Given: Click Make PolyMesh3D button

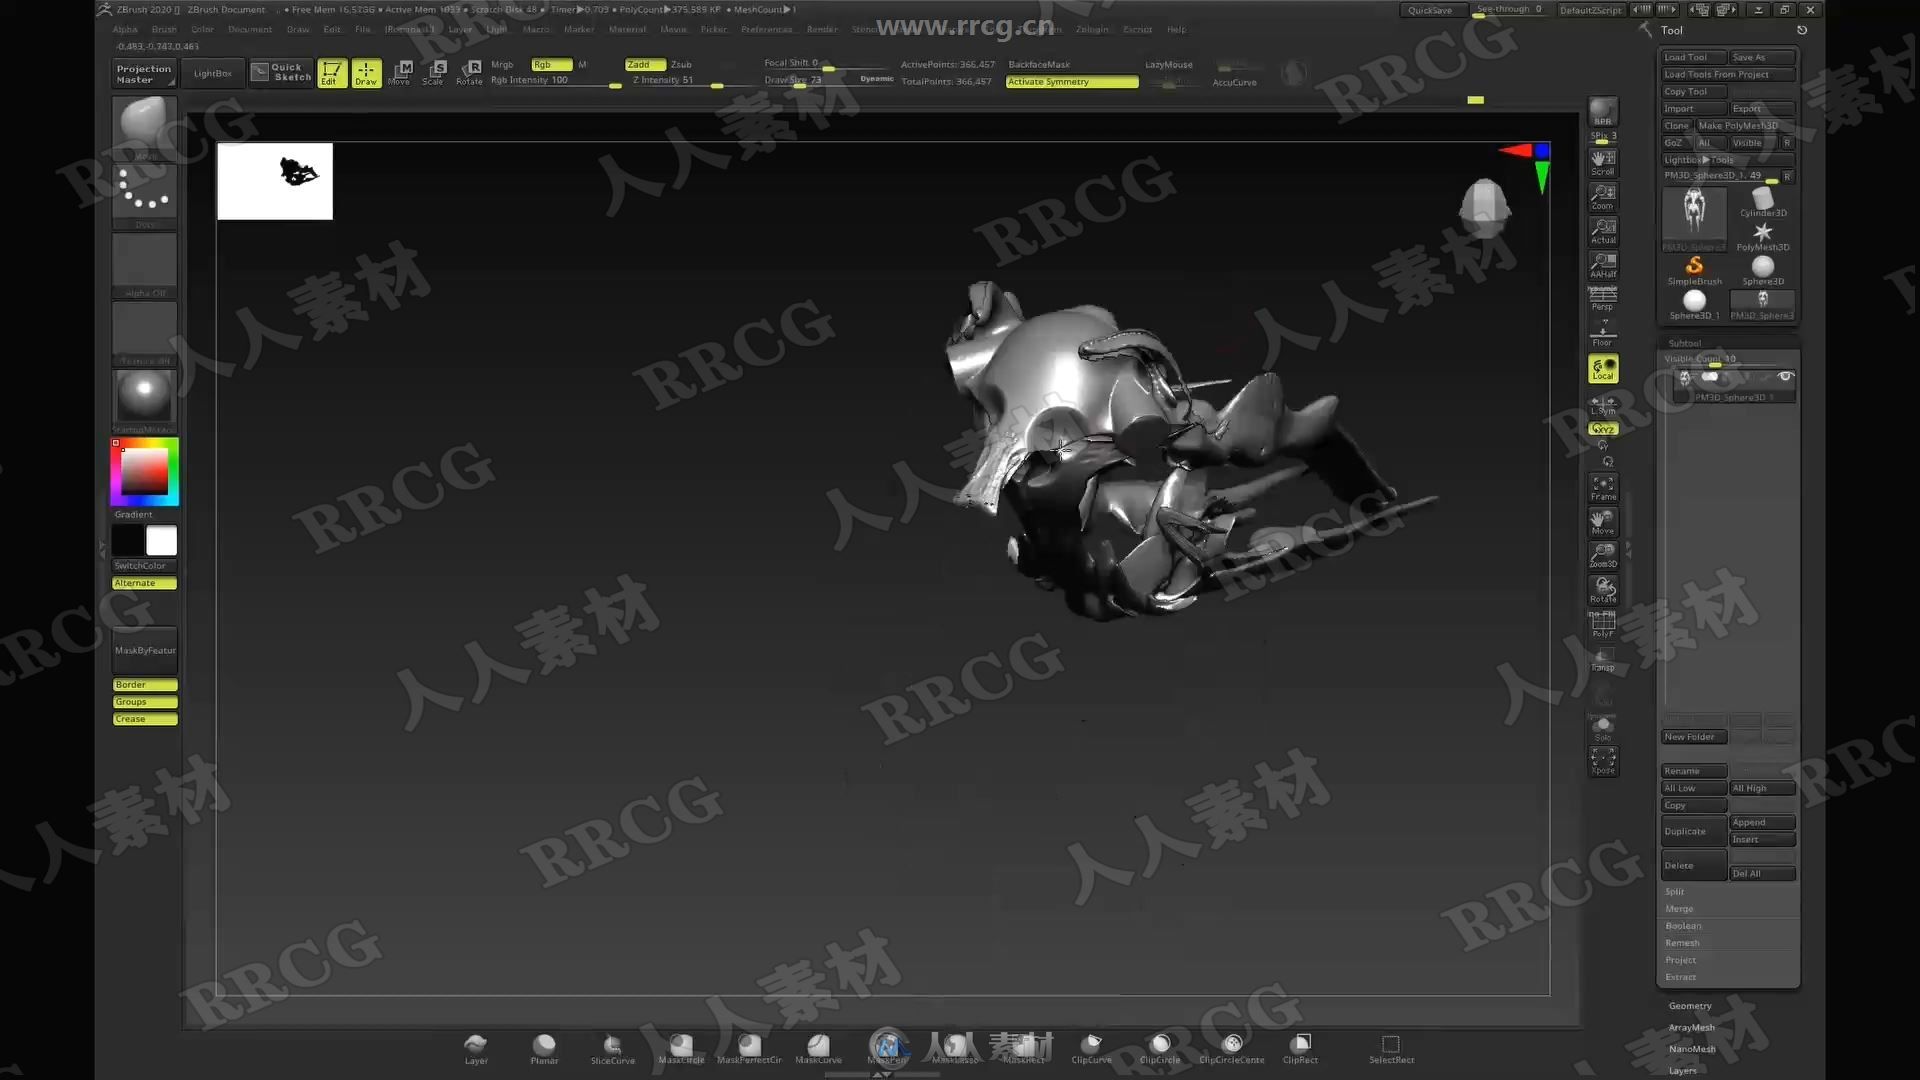Looking at the screenshot, I should [1745, 126].
